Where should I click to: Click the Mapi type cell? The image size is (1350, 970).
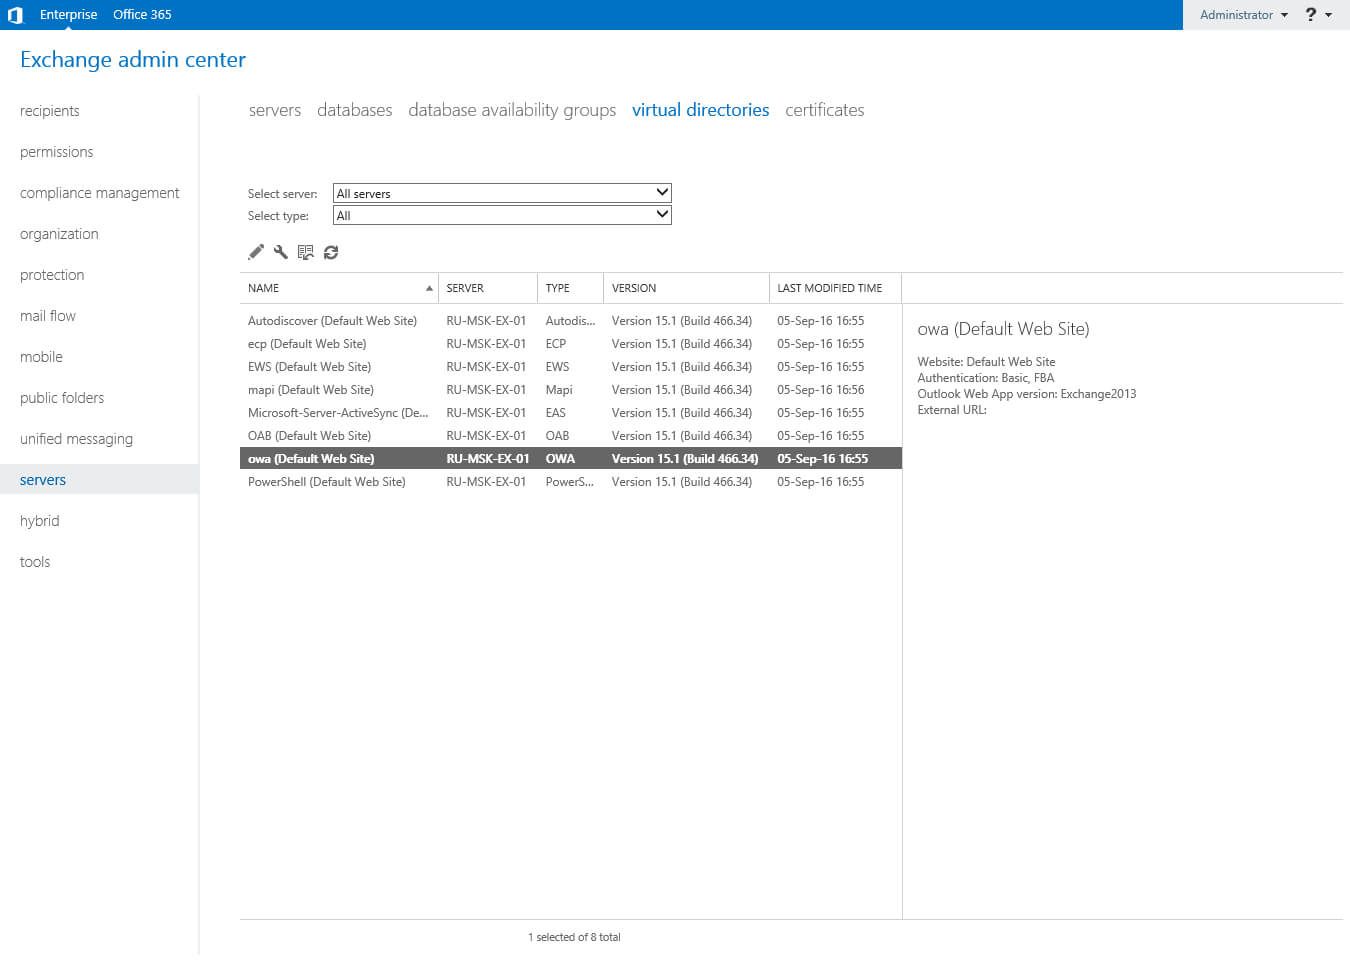559,390
